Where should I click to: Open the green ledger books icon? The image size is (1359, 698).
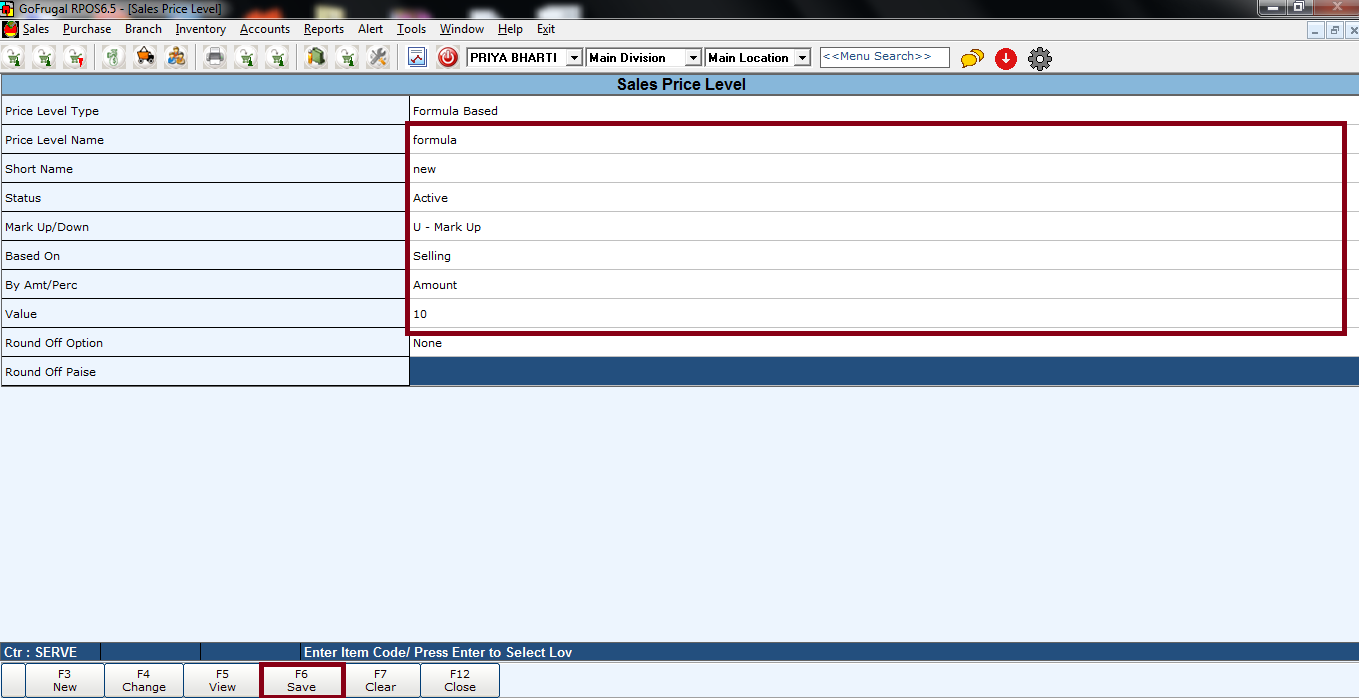tap(316, 57)
